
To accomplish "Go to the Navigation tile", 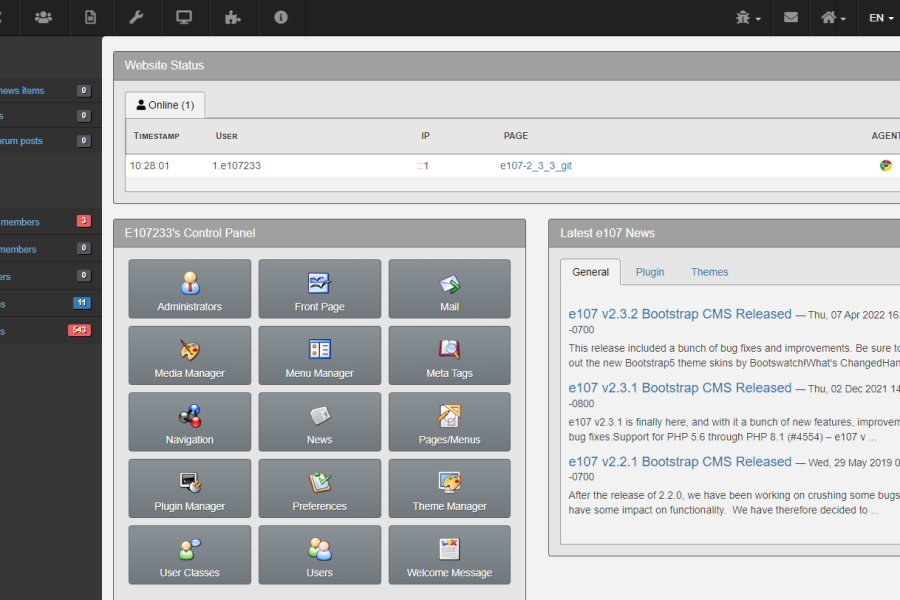I will pos(189,422).
